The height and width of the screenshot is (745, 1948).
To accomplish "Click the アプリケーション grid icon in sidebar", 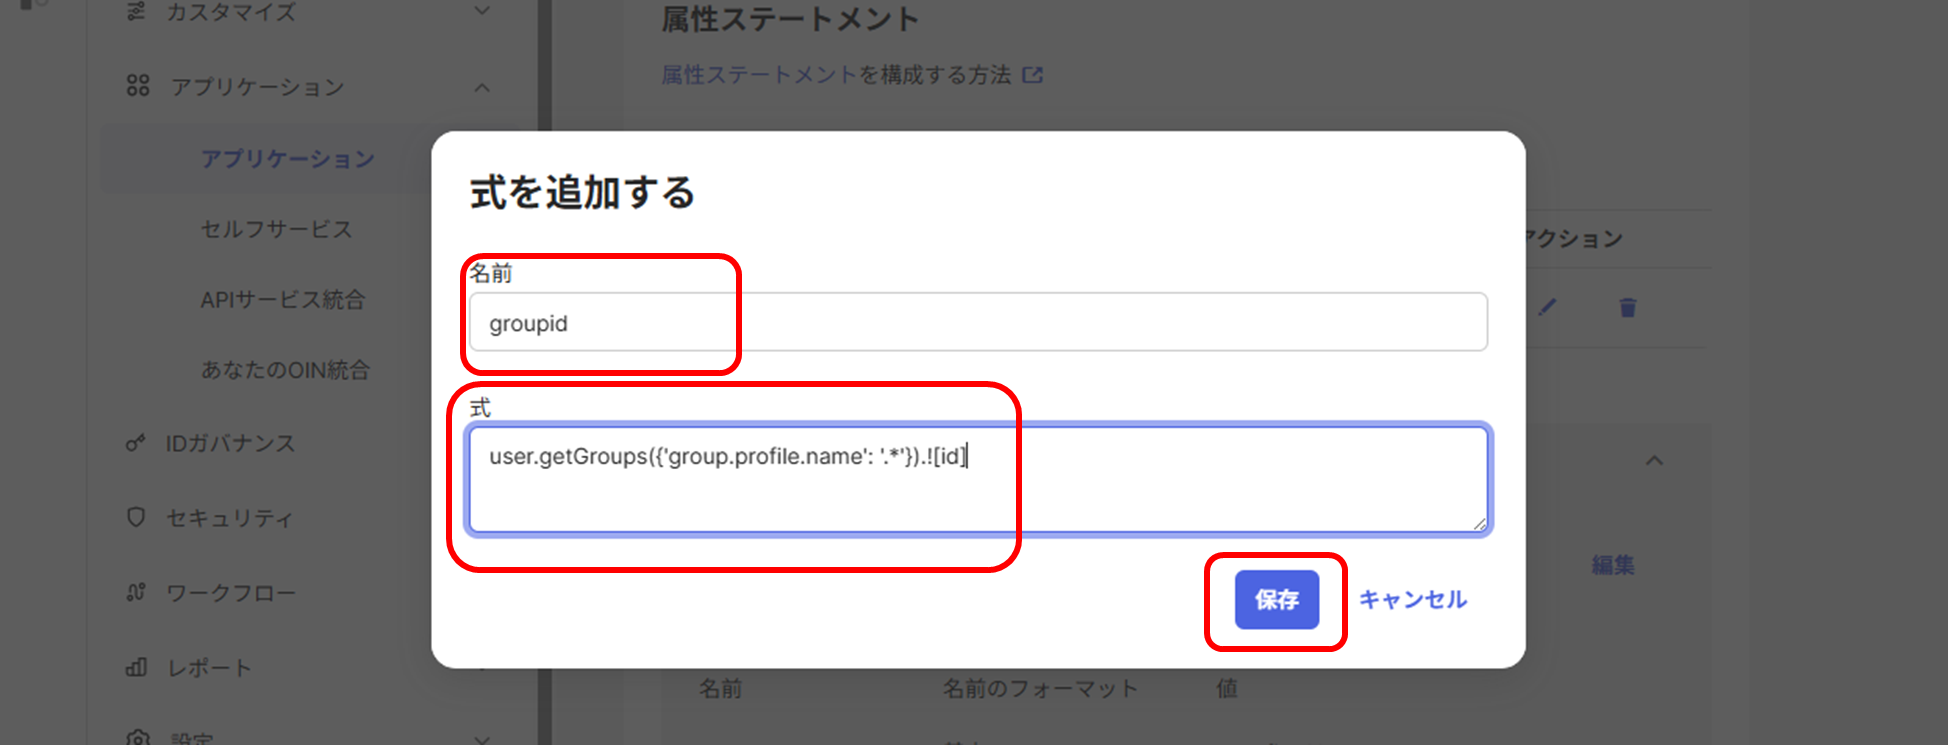I will 138,86.
